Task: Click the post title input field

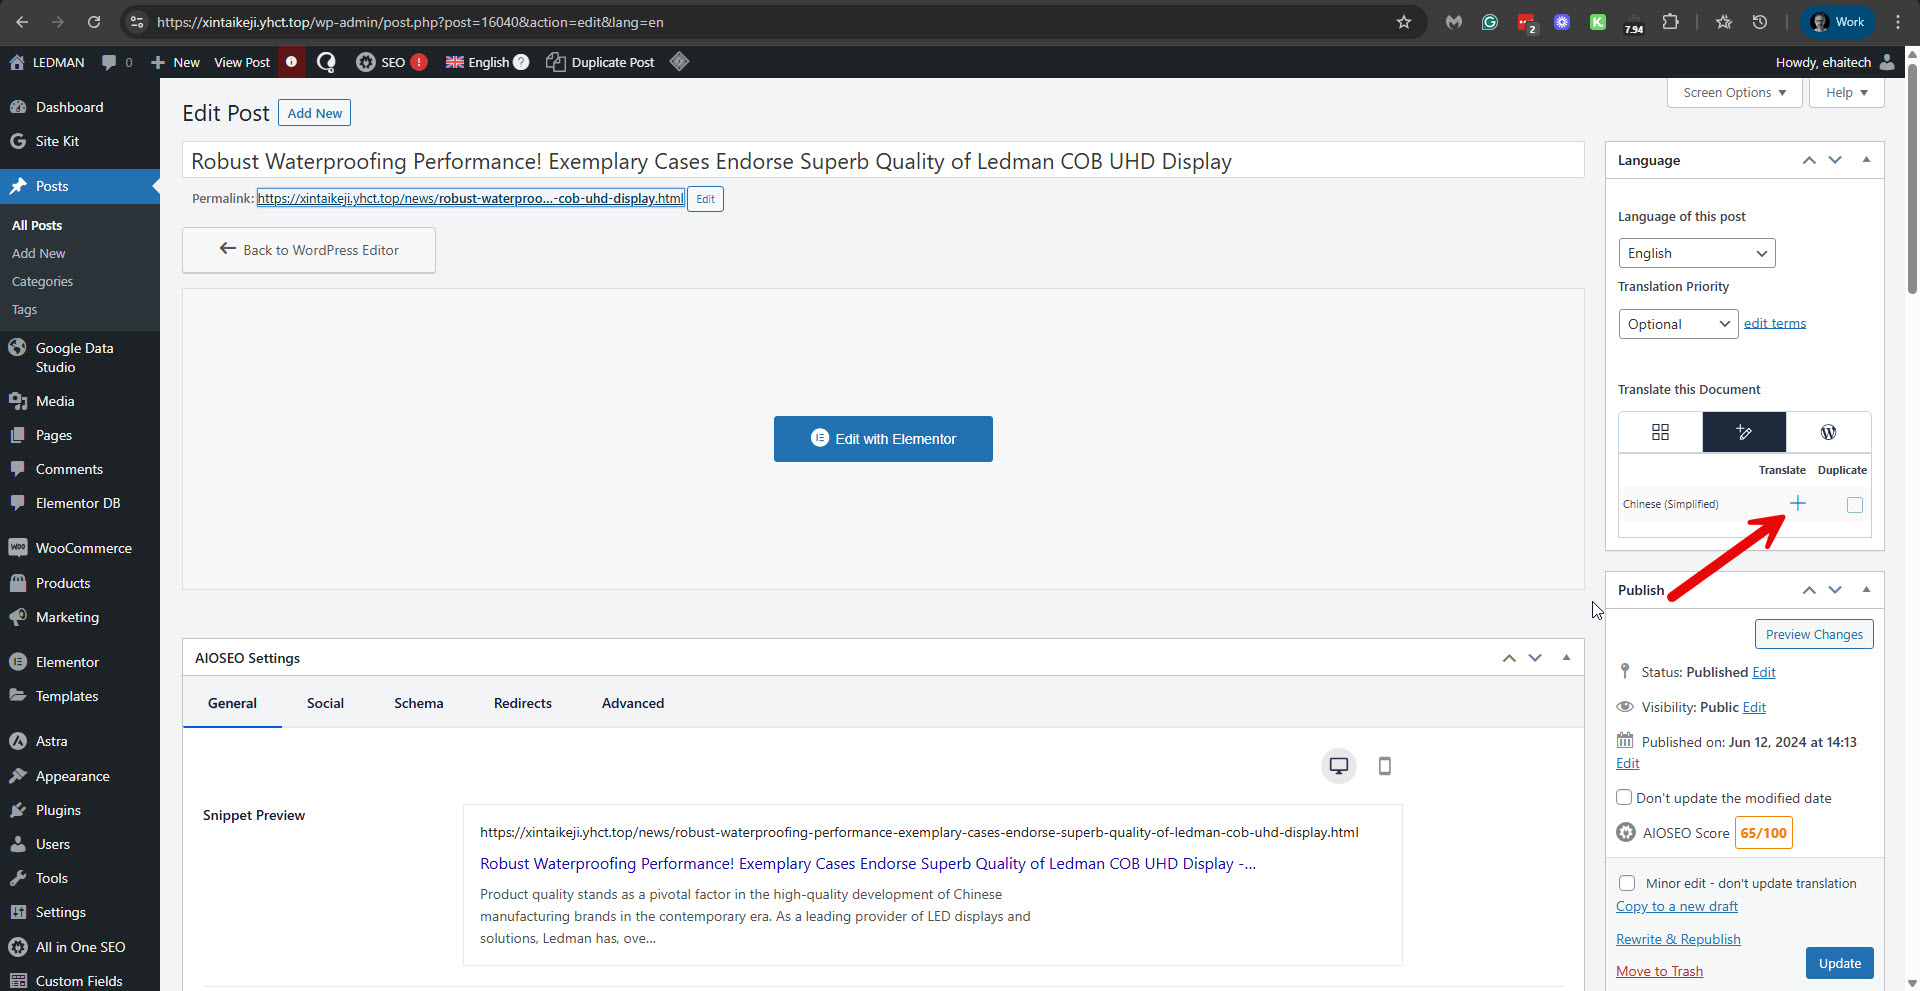Action: [882, 161]
